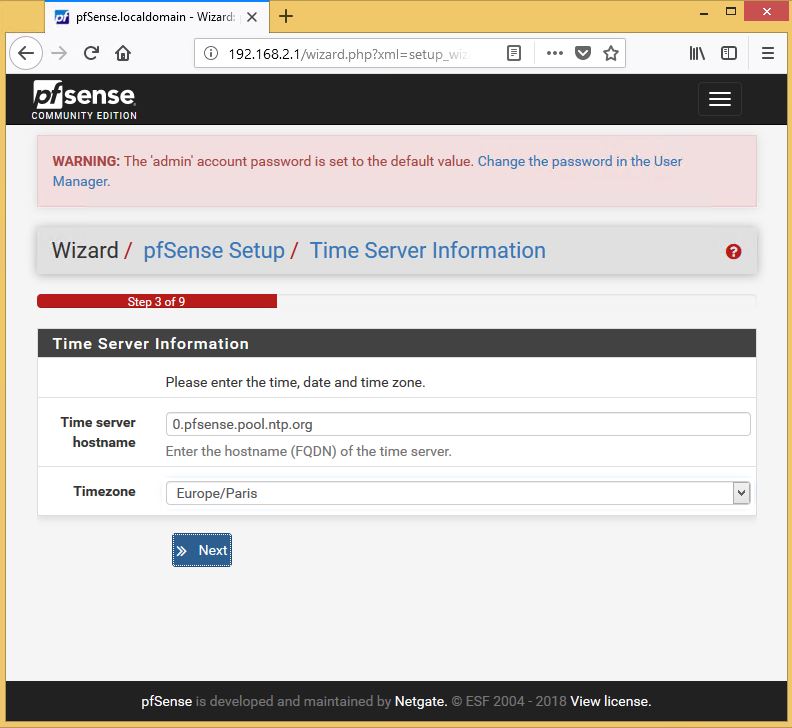This screenshot has height=728, width=792.
Task: Click the pfSense Community Edition logo
Action: pos(84,100)
